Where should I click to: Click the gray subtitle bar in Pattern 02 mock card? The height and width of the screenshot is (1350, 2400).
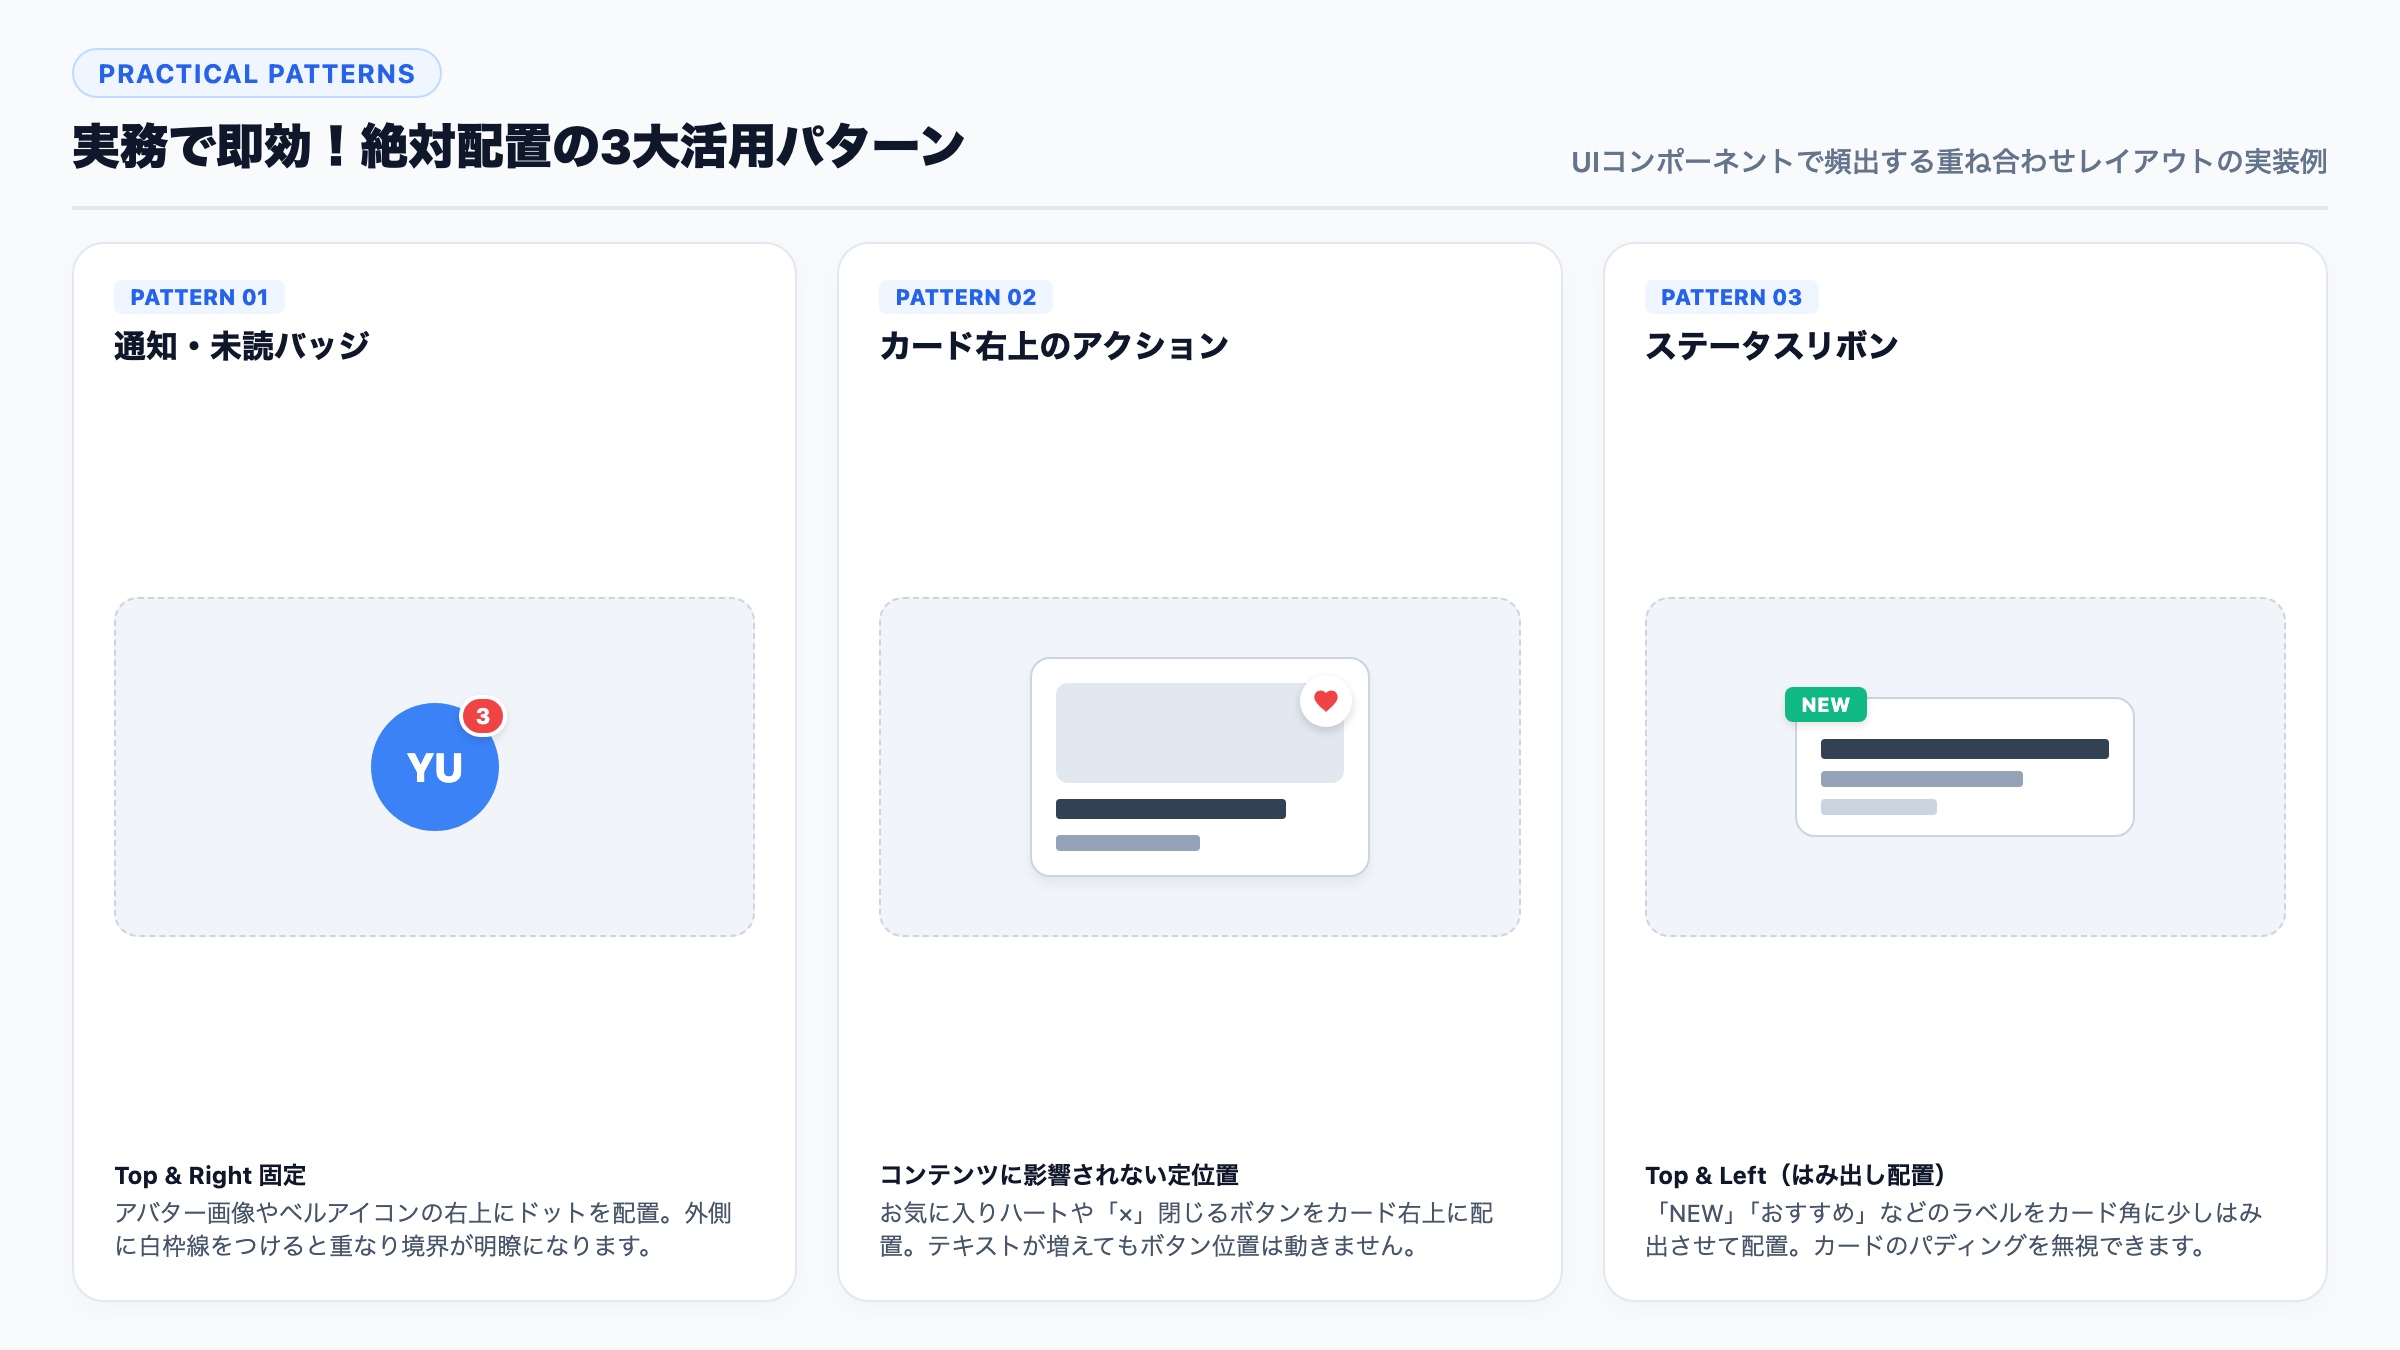point(1128,843)
